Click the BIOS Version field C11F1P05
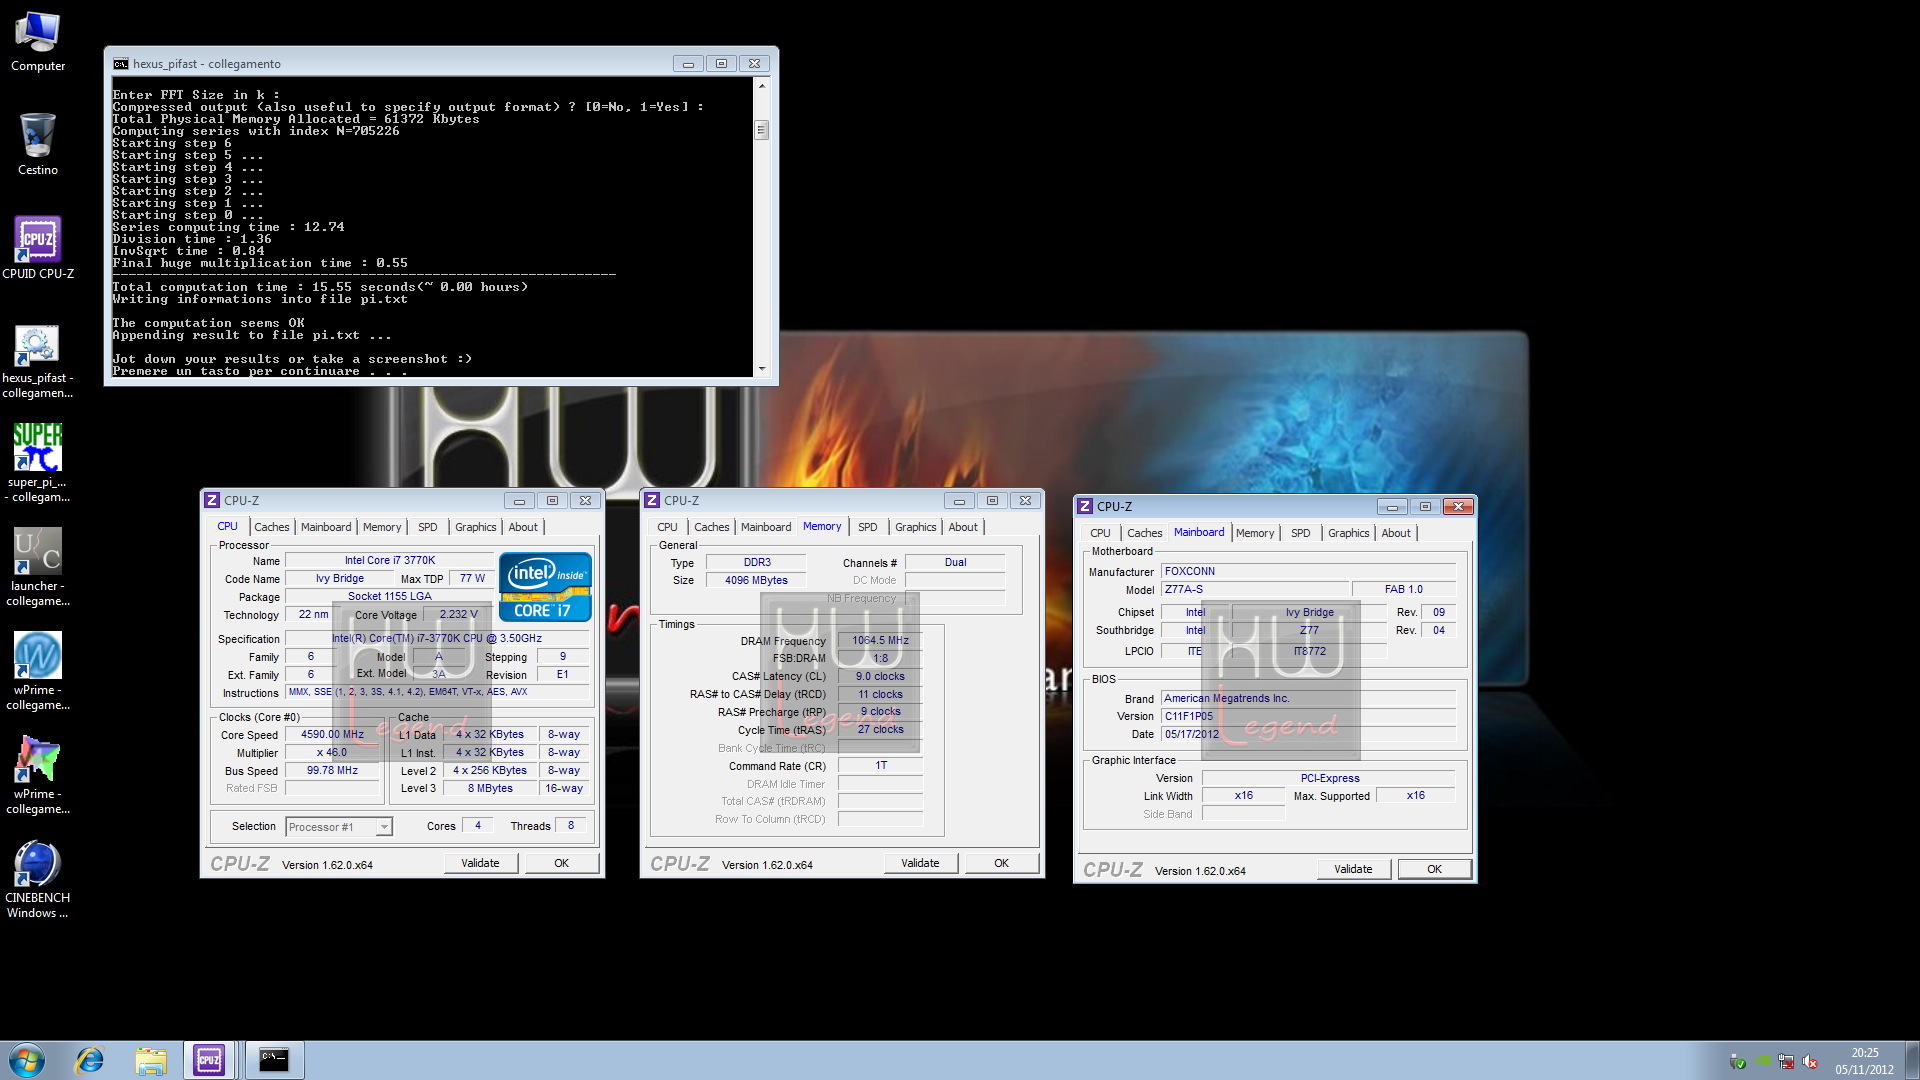Viewport: 1920px width, 1080px height. pyautogui.click(x=1309, y=716)
